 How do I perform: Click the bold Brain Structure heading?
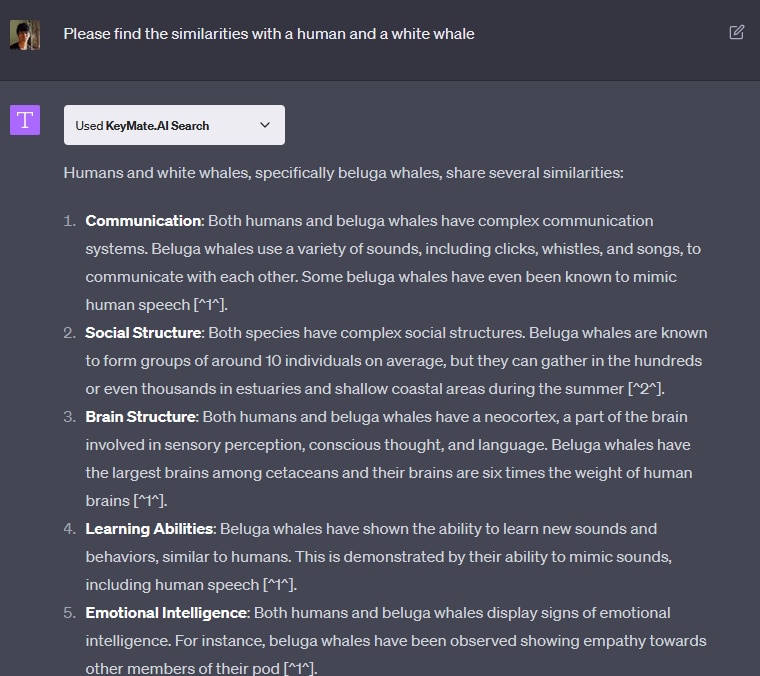pos(140,416)
